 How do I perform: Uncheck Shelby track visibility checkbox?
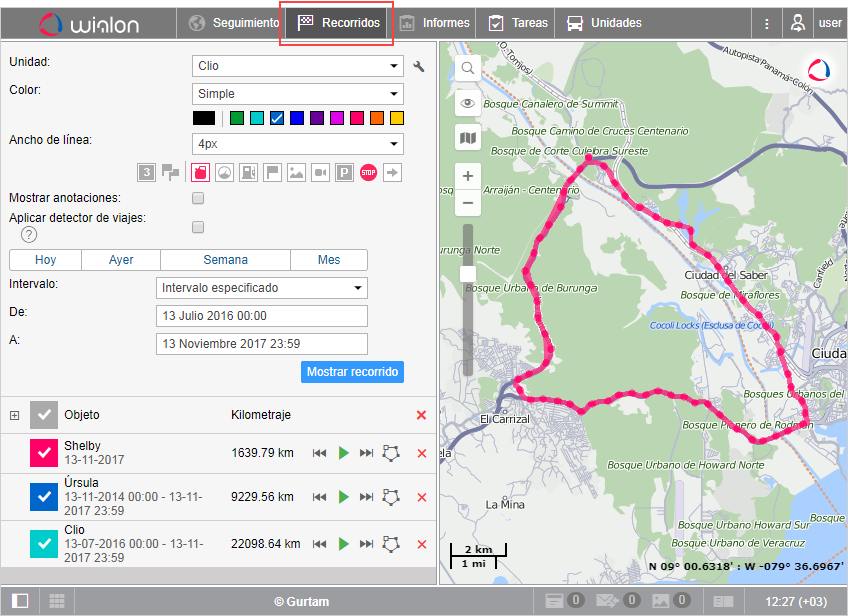point(44,453)
